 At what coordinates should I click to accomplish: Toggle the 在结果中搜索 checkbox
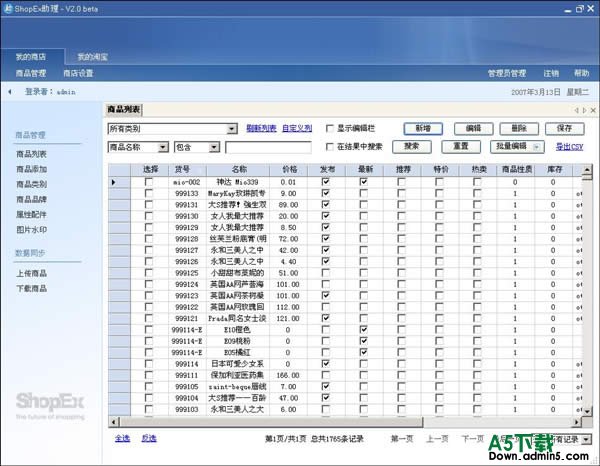(x=330, y=147)
